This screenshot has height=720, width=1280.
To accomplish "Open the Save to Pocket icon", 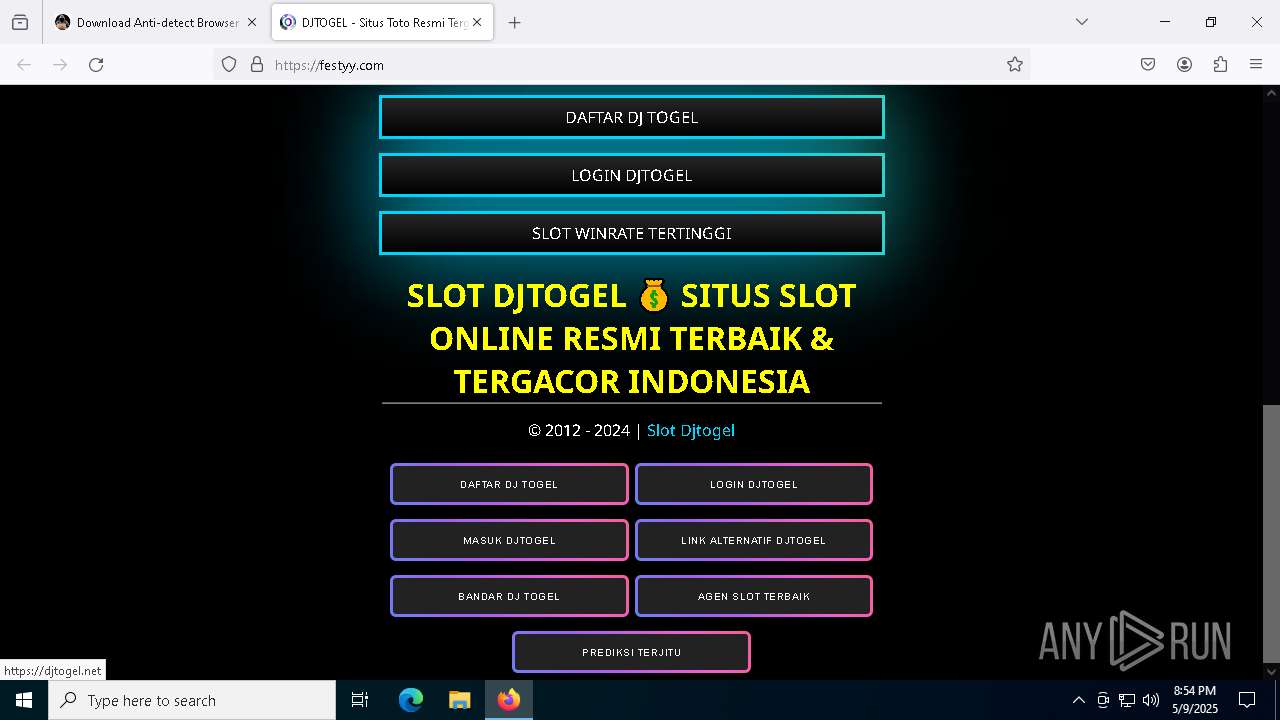I will point(1148,65).
